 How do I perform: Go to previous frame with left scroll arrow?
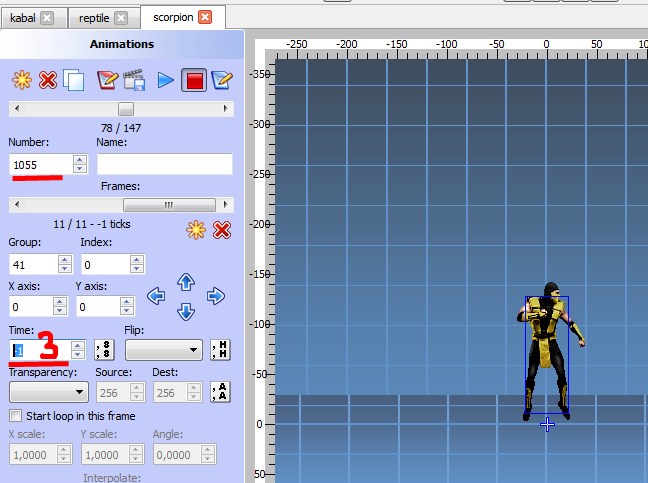[17, 205]
